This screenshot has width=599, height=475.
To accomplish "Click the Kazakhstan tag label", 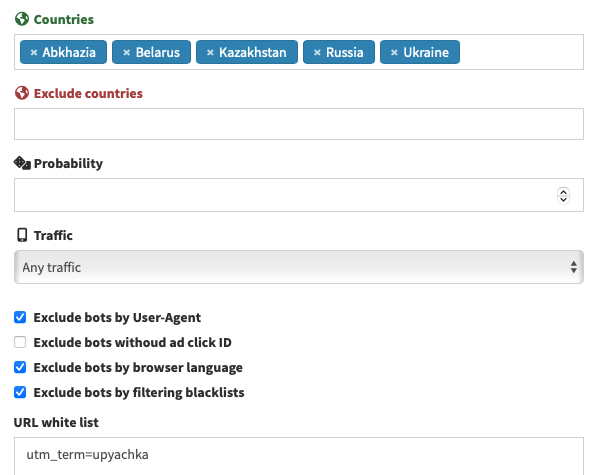I will point(253,52).
